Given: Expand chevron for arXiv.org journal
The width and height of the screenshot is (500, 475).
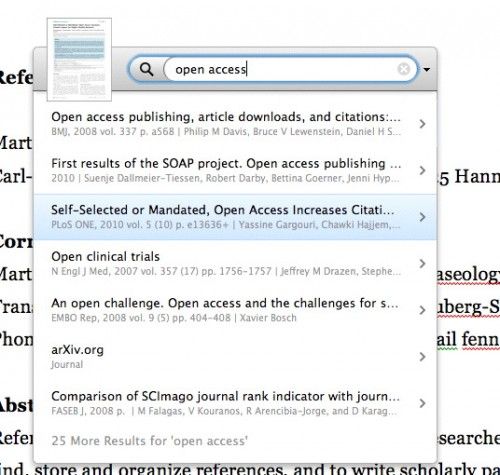Looking at the screenshot, I should (422, 357).
